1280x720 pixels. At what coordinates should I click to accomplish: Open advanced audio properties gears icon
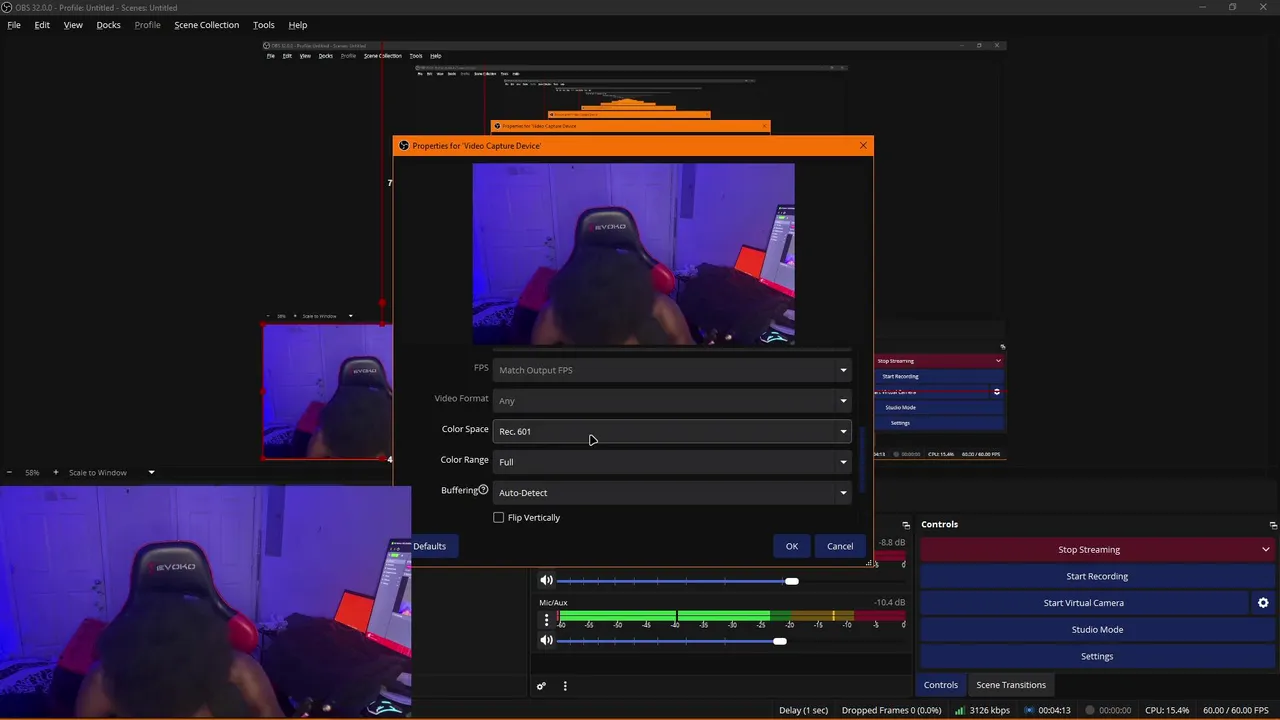tap(541, 686)
